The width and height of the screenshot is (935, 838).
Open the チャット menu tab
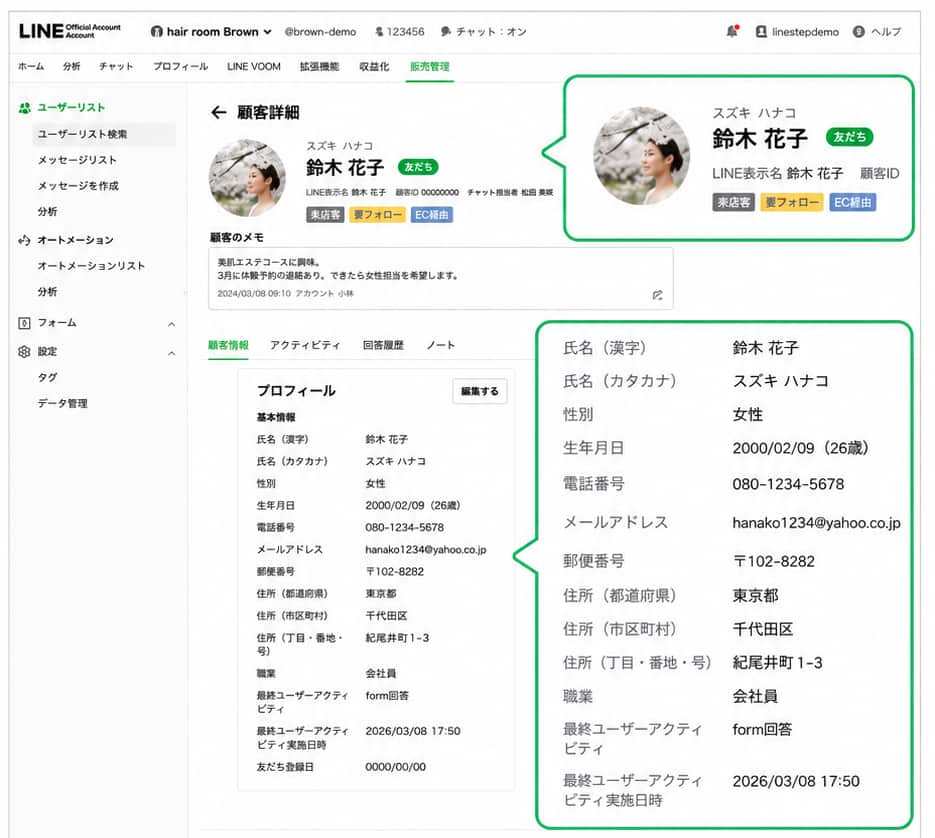[116, 66]
